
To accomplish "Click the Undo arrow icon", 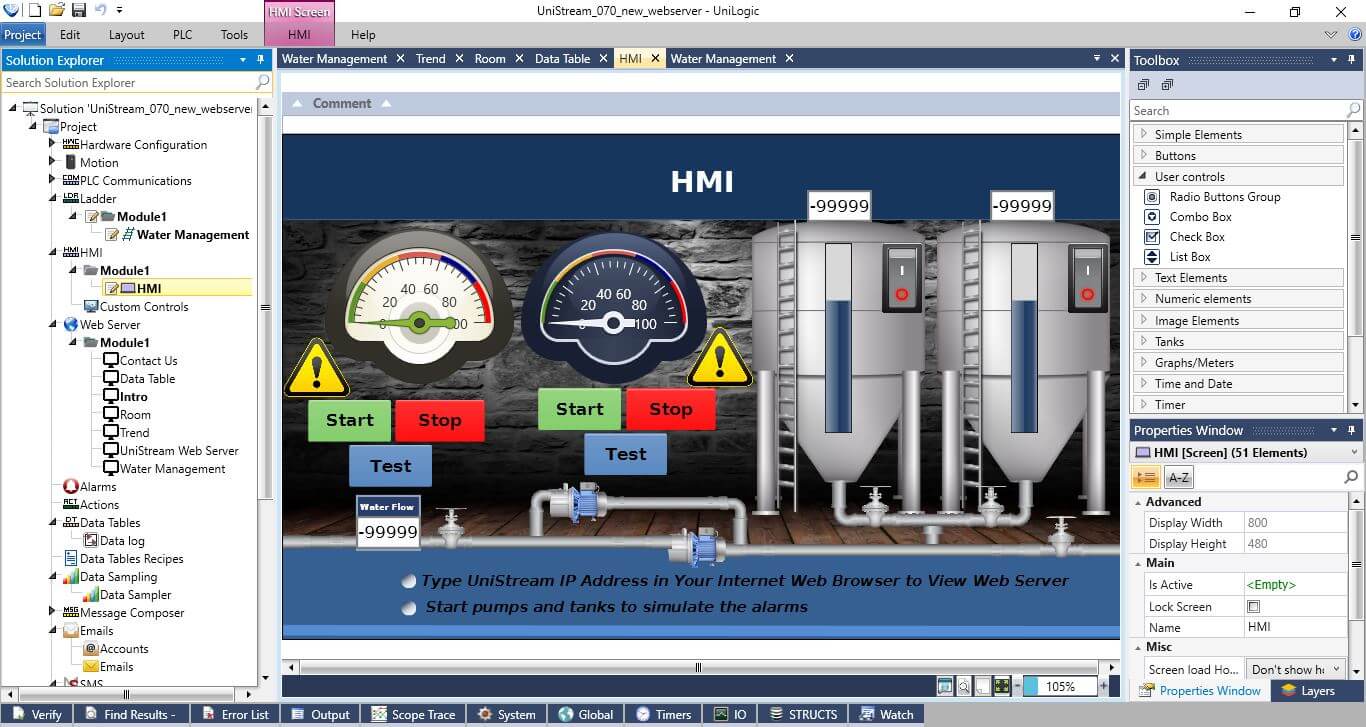I will coord(99,10).
